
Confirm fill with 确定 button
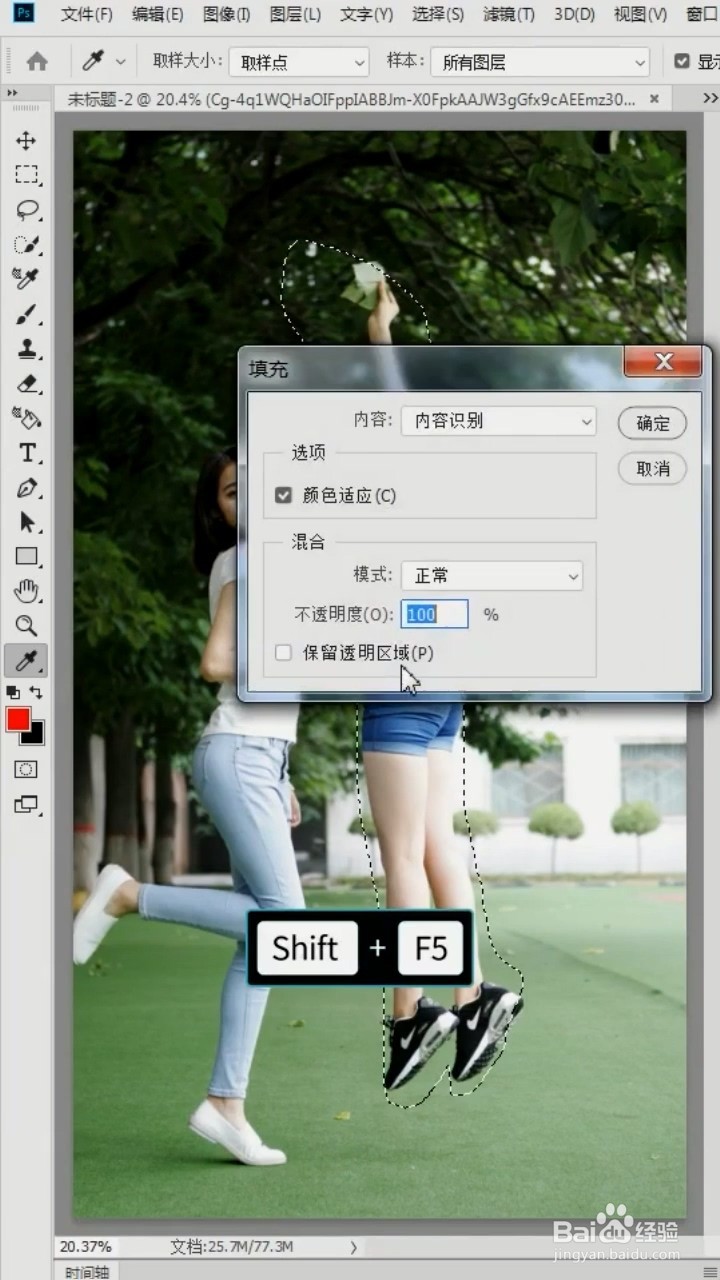[653, 423]
